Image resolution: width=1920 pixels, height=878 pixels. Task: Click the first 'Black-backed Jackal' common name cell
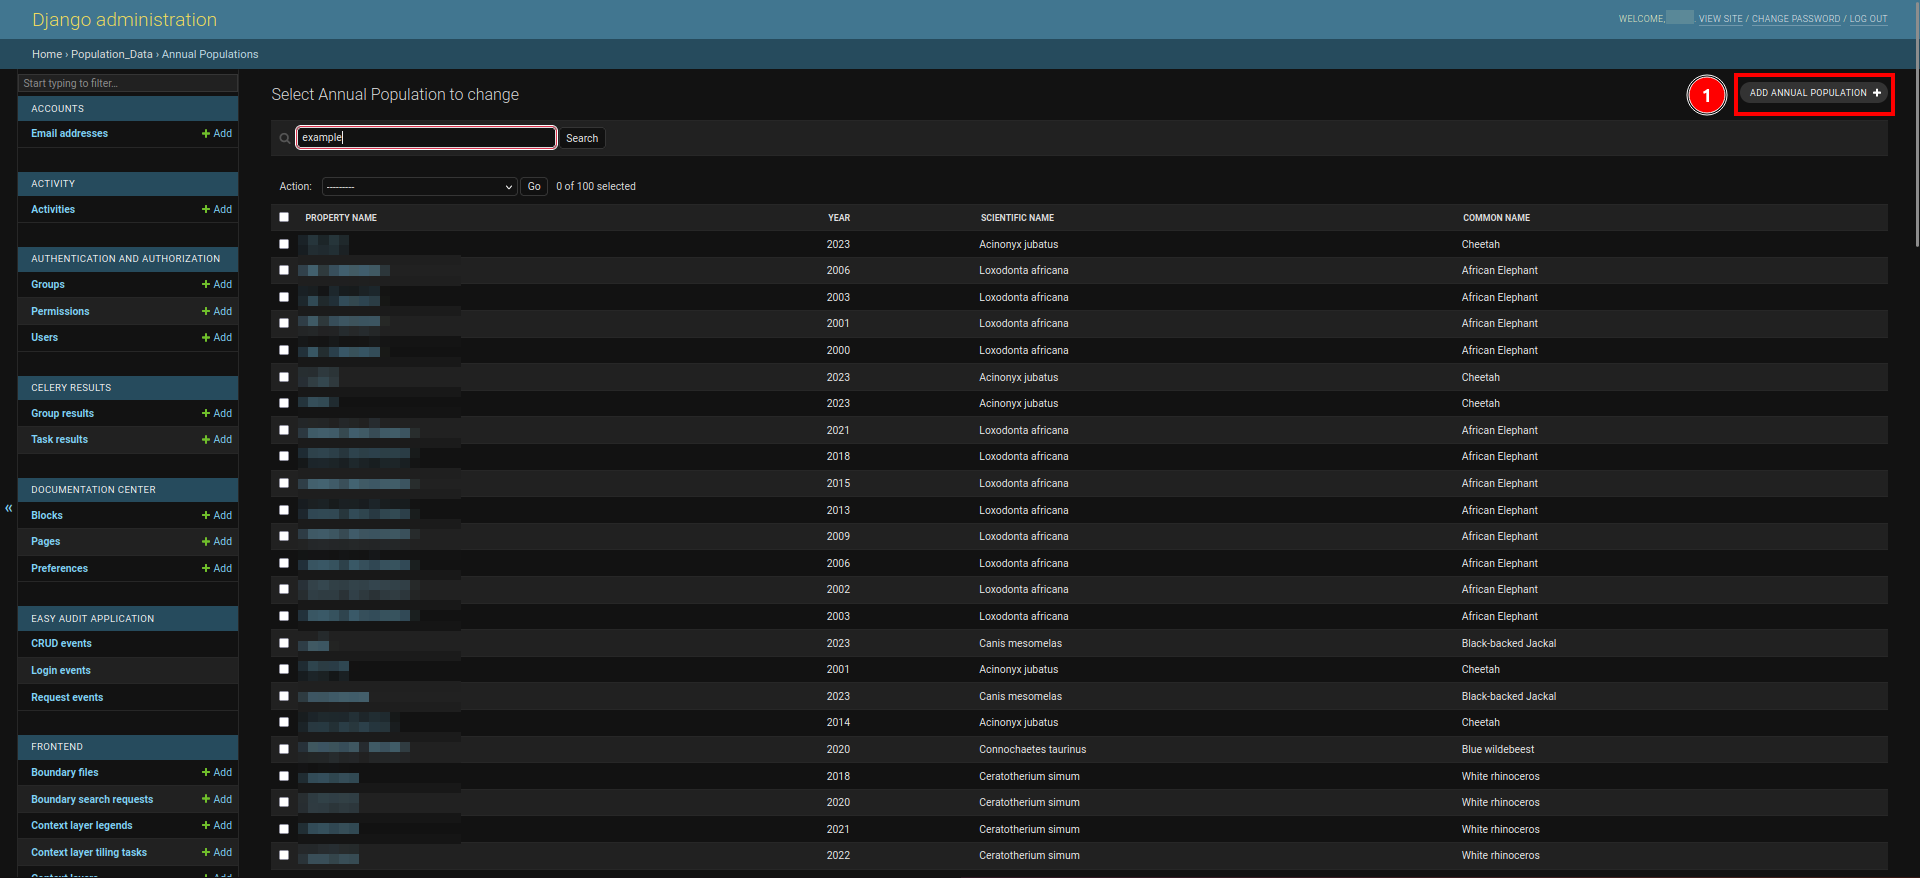(x=1509, y=643)
